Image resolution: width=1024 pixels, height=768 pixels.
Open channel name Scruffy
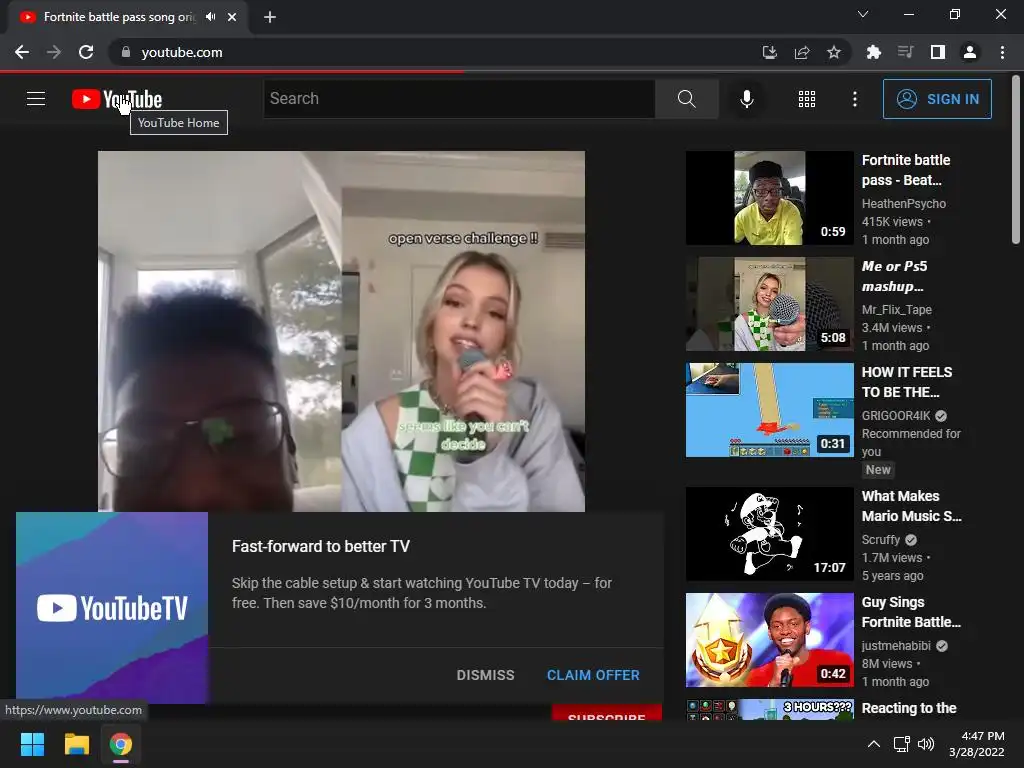(880, 539)
